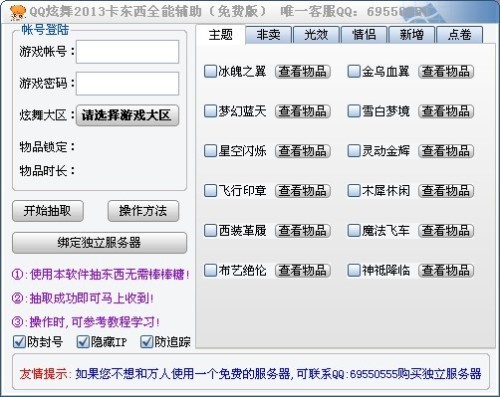The width and height of the screenshot is (500, 397).
Task: View item for 星空闪烁
Action: click(x=303, y=151)
